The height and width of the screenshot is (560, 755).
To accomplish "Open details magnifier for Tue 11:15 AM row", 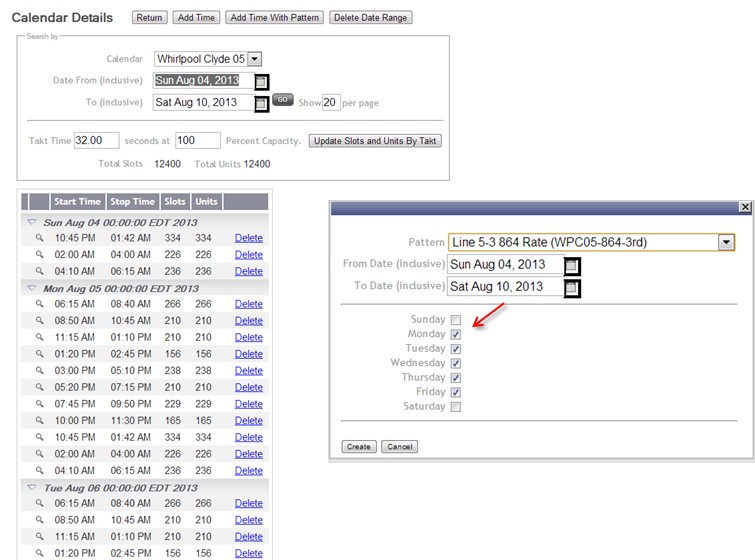I will [x=39, y=536].
